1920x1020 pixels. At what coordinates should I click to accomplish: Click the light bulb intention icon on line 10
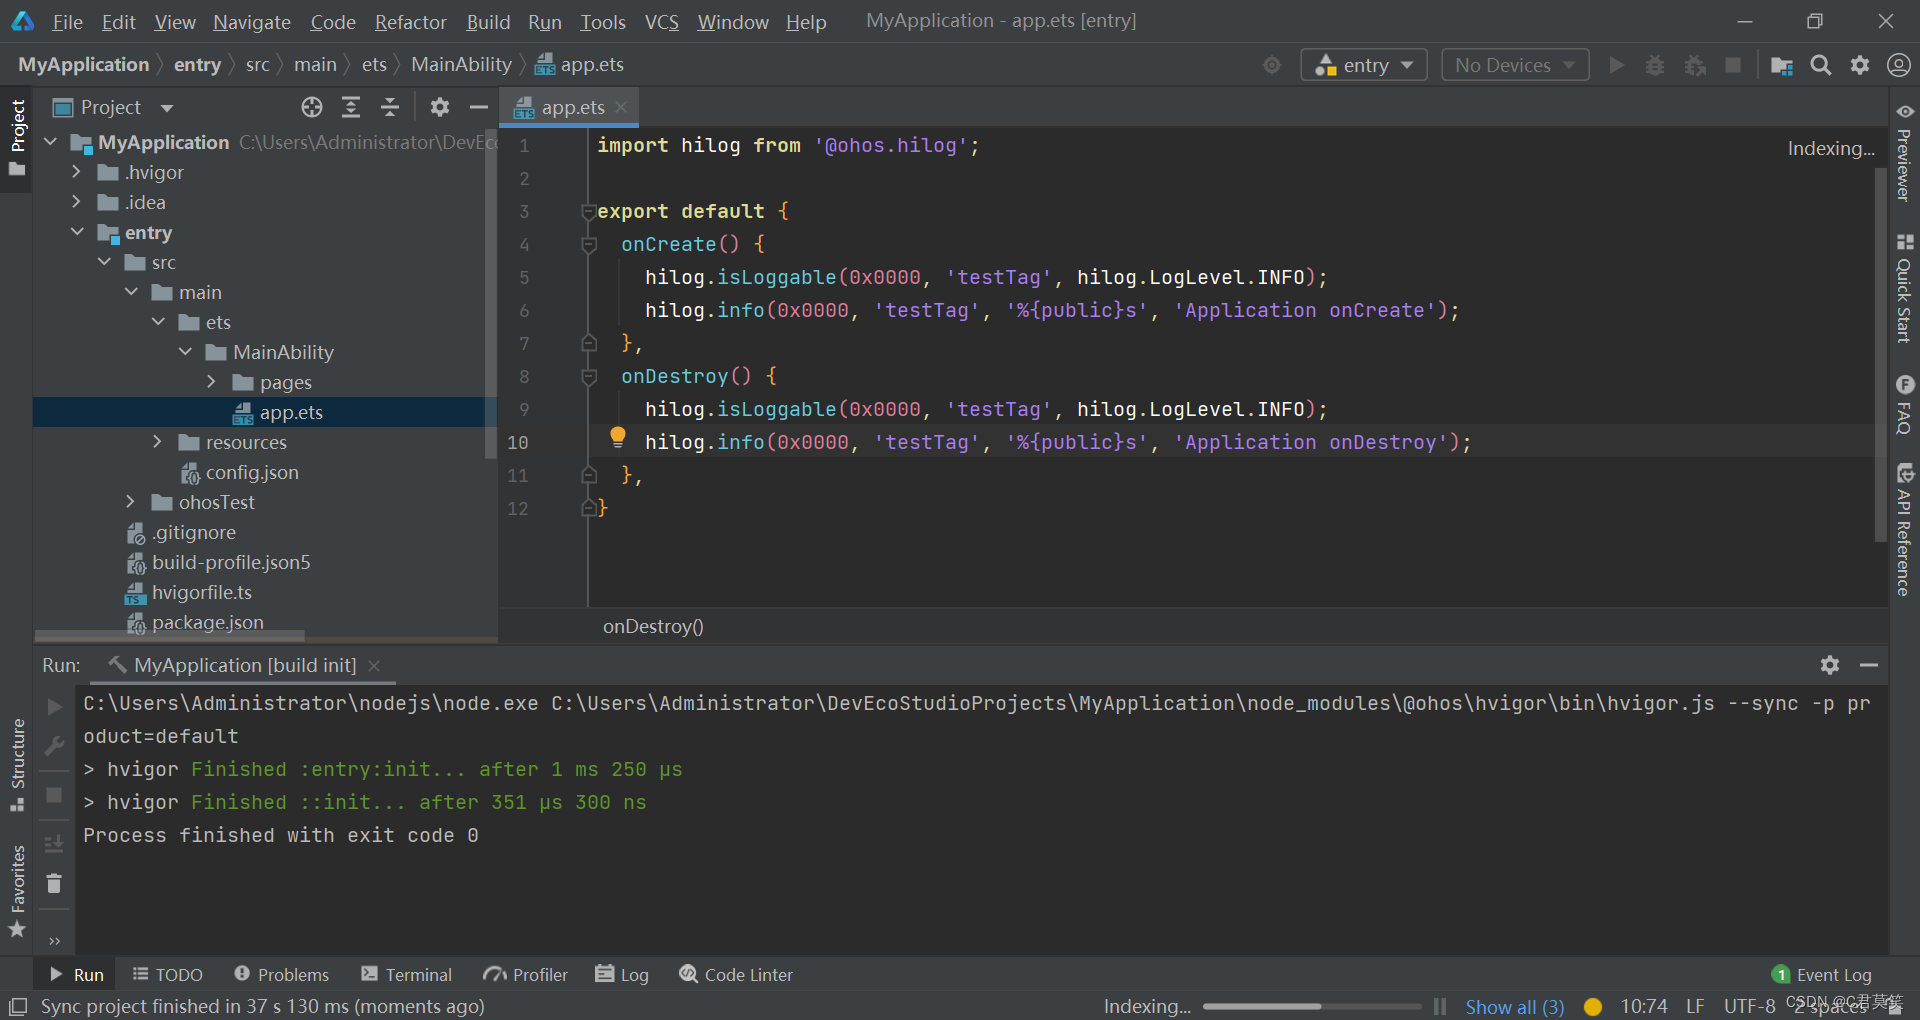pyautogui.click(x=618, y=436)
